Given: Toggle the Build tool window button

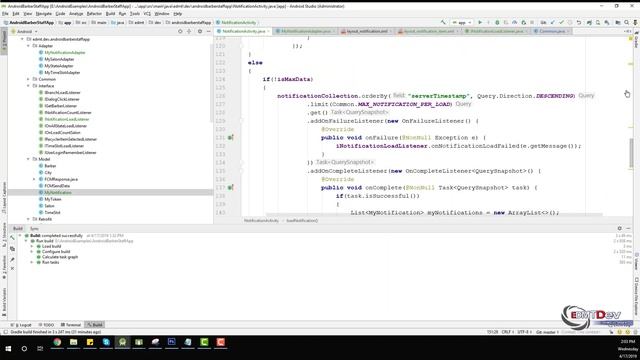Looking at the screenshot, I should 95,325.
